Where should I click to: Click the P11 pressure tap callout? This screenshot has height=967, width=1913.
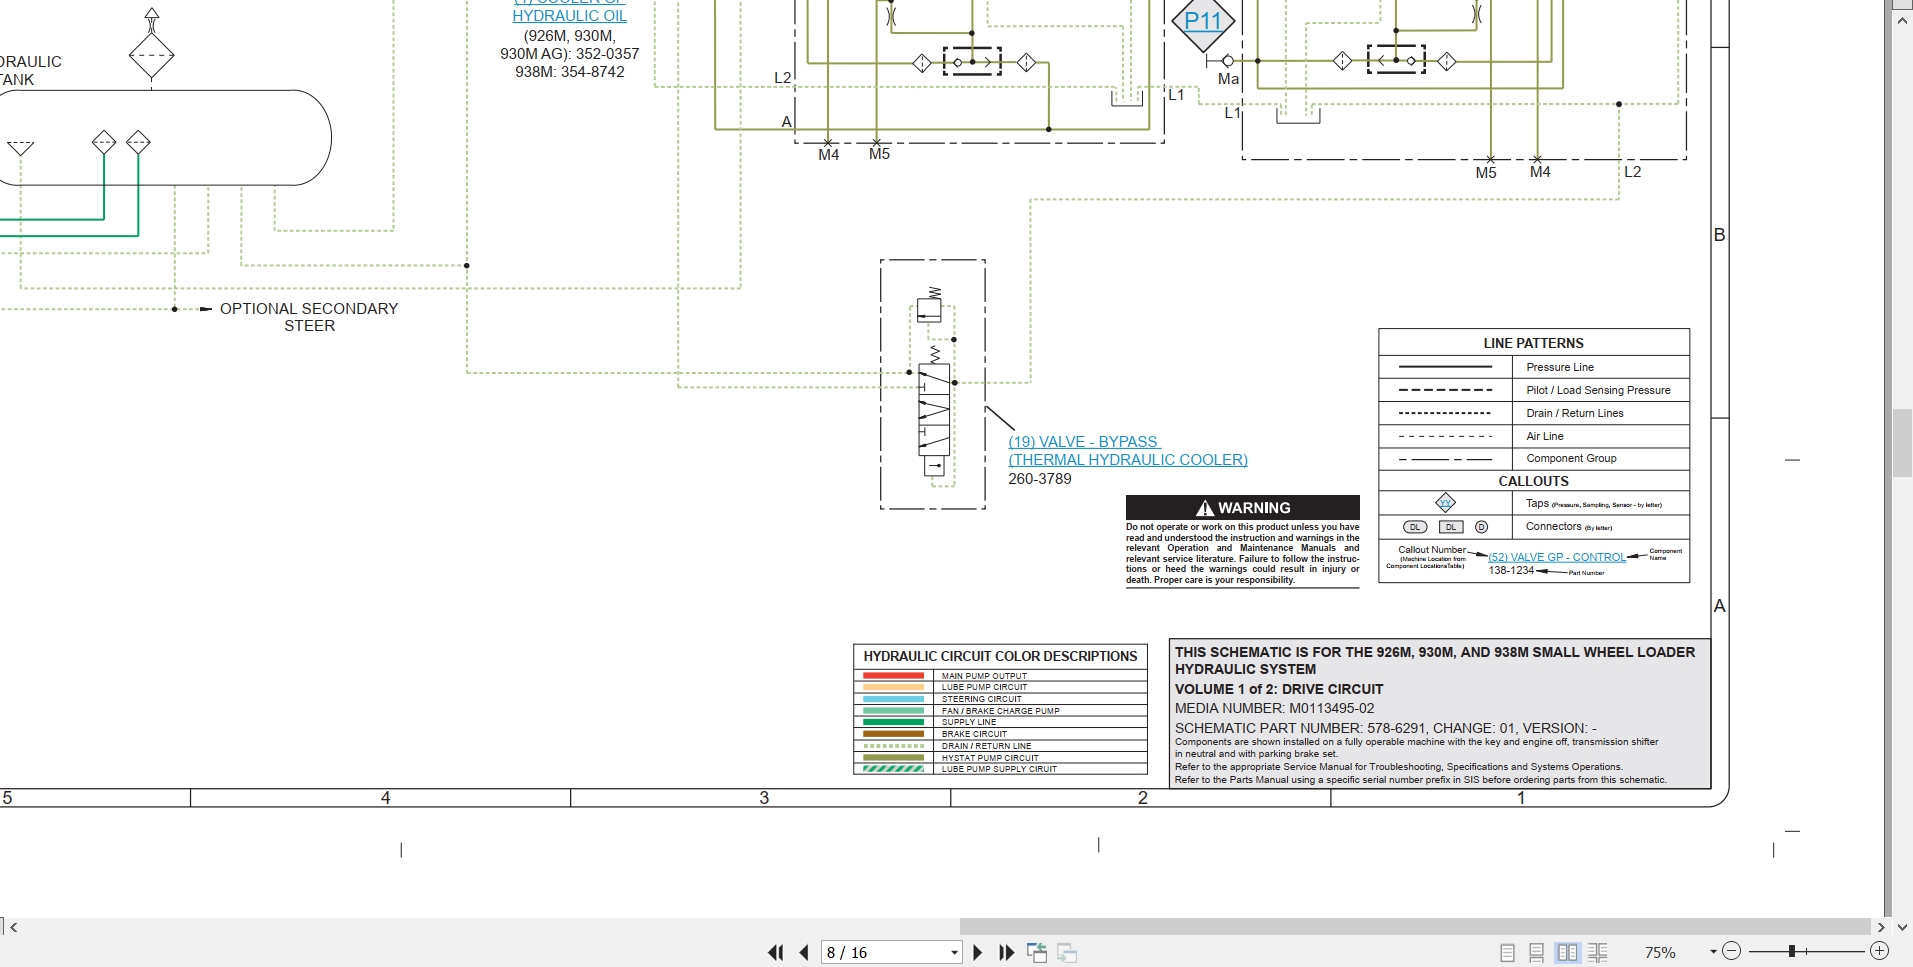(x=1203, y=21)
